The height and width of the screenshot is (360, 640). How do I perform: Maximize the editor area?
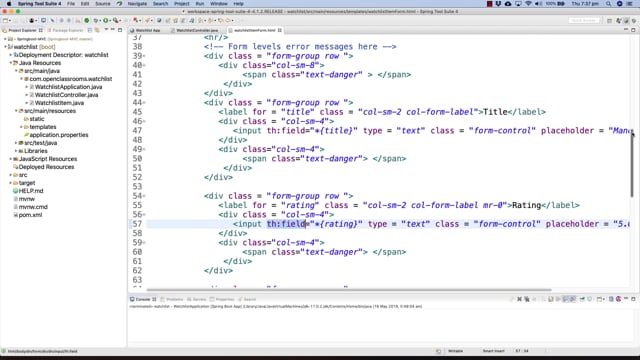point(633,30)
